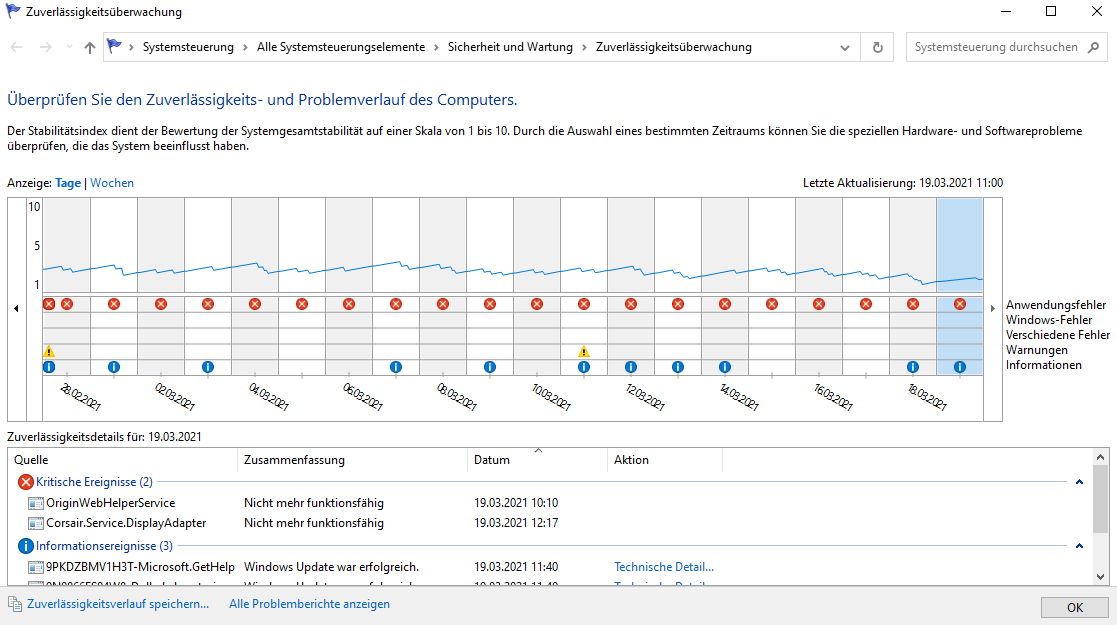
Task: Click in the Systemsteuerung durchsuchen search field
Action: (x=996, y=47)
